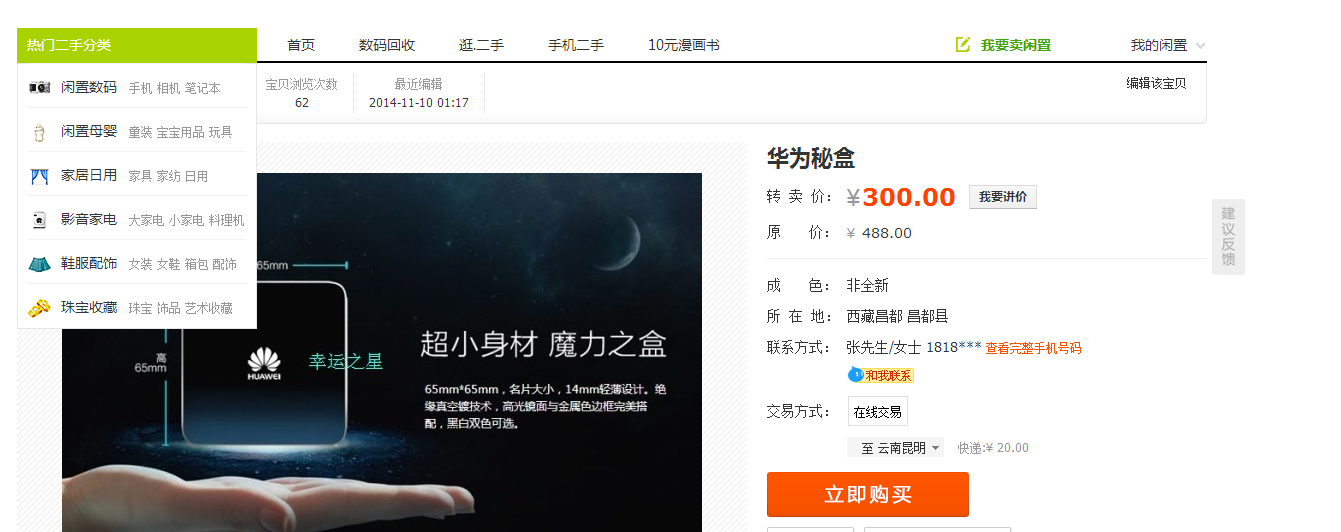Go to the 数码回收 nav tab
1341x532 pixels.
click(x=387, y=45)
